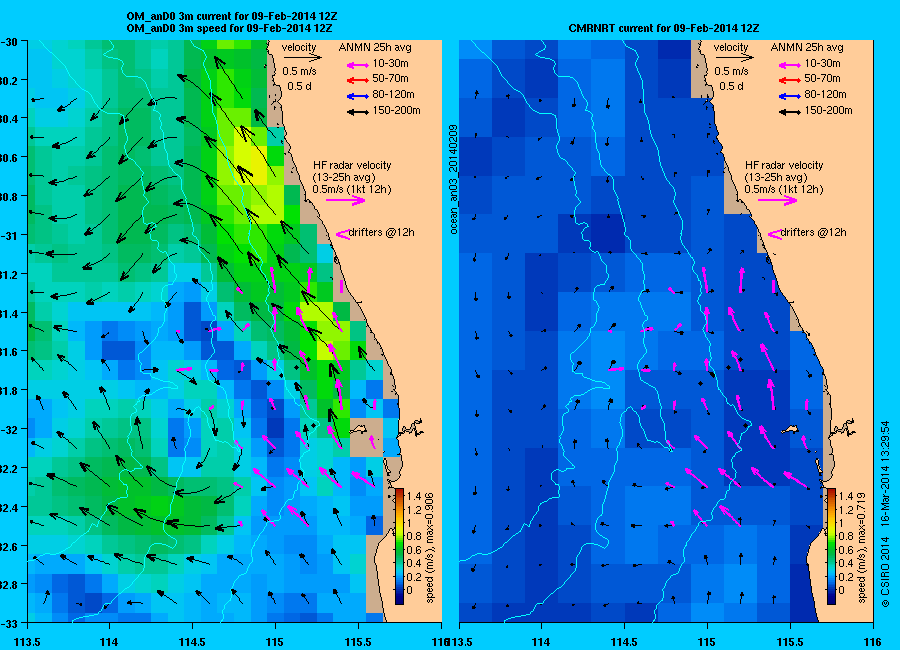The height and width of the screenshot is (650, 900).
Task: Click the 1.4 tick on left color bar
Action: point(414,497)
